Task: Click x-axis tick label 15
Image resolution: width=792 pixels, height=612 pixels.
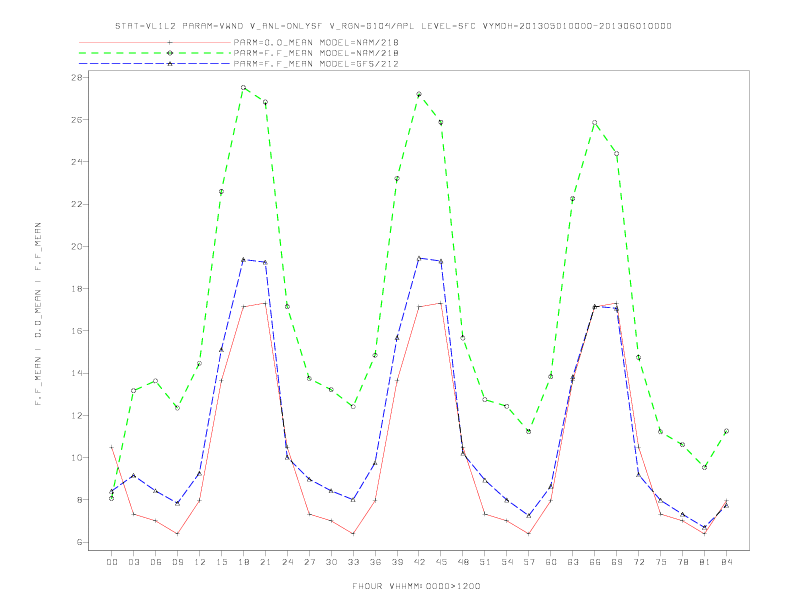Action: pos(221,562)
